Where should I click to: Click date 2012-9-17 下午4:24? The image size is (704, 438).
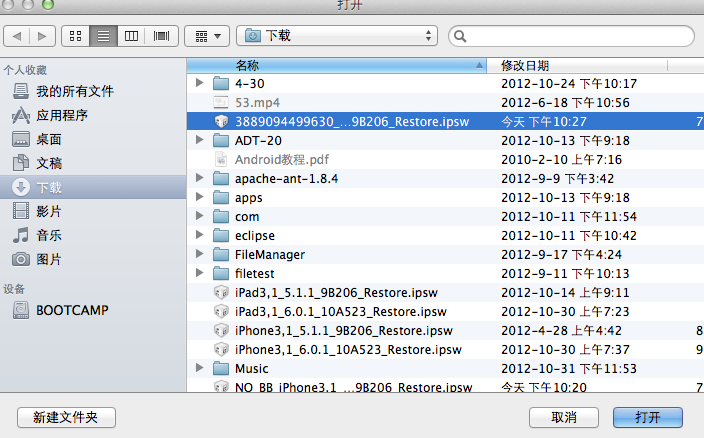pyautogui.click(x=561, y=254)
